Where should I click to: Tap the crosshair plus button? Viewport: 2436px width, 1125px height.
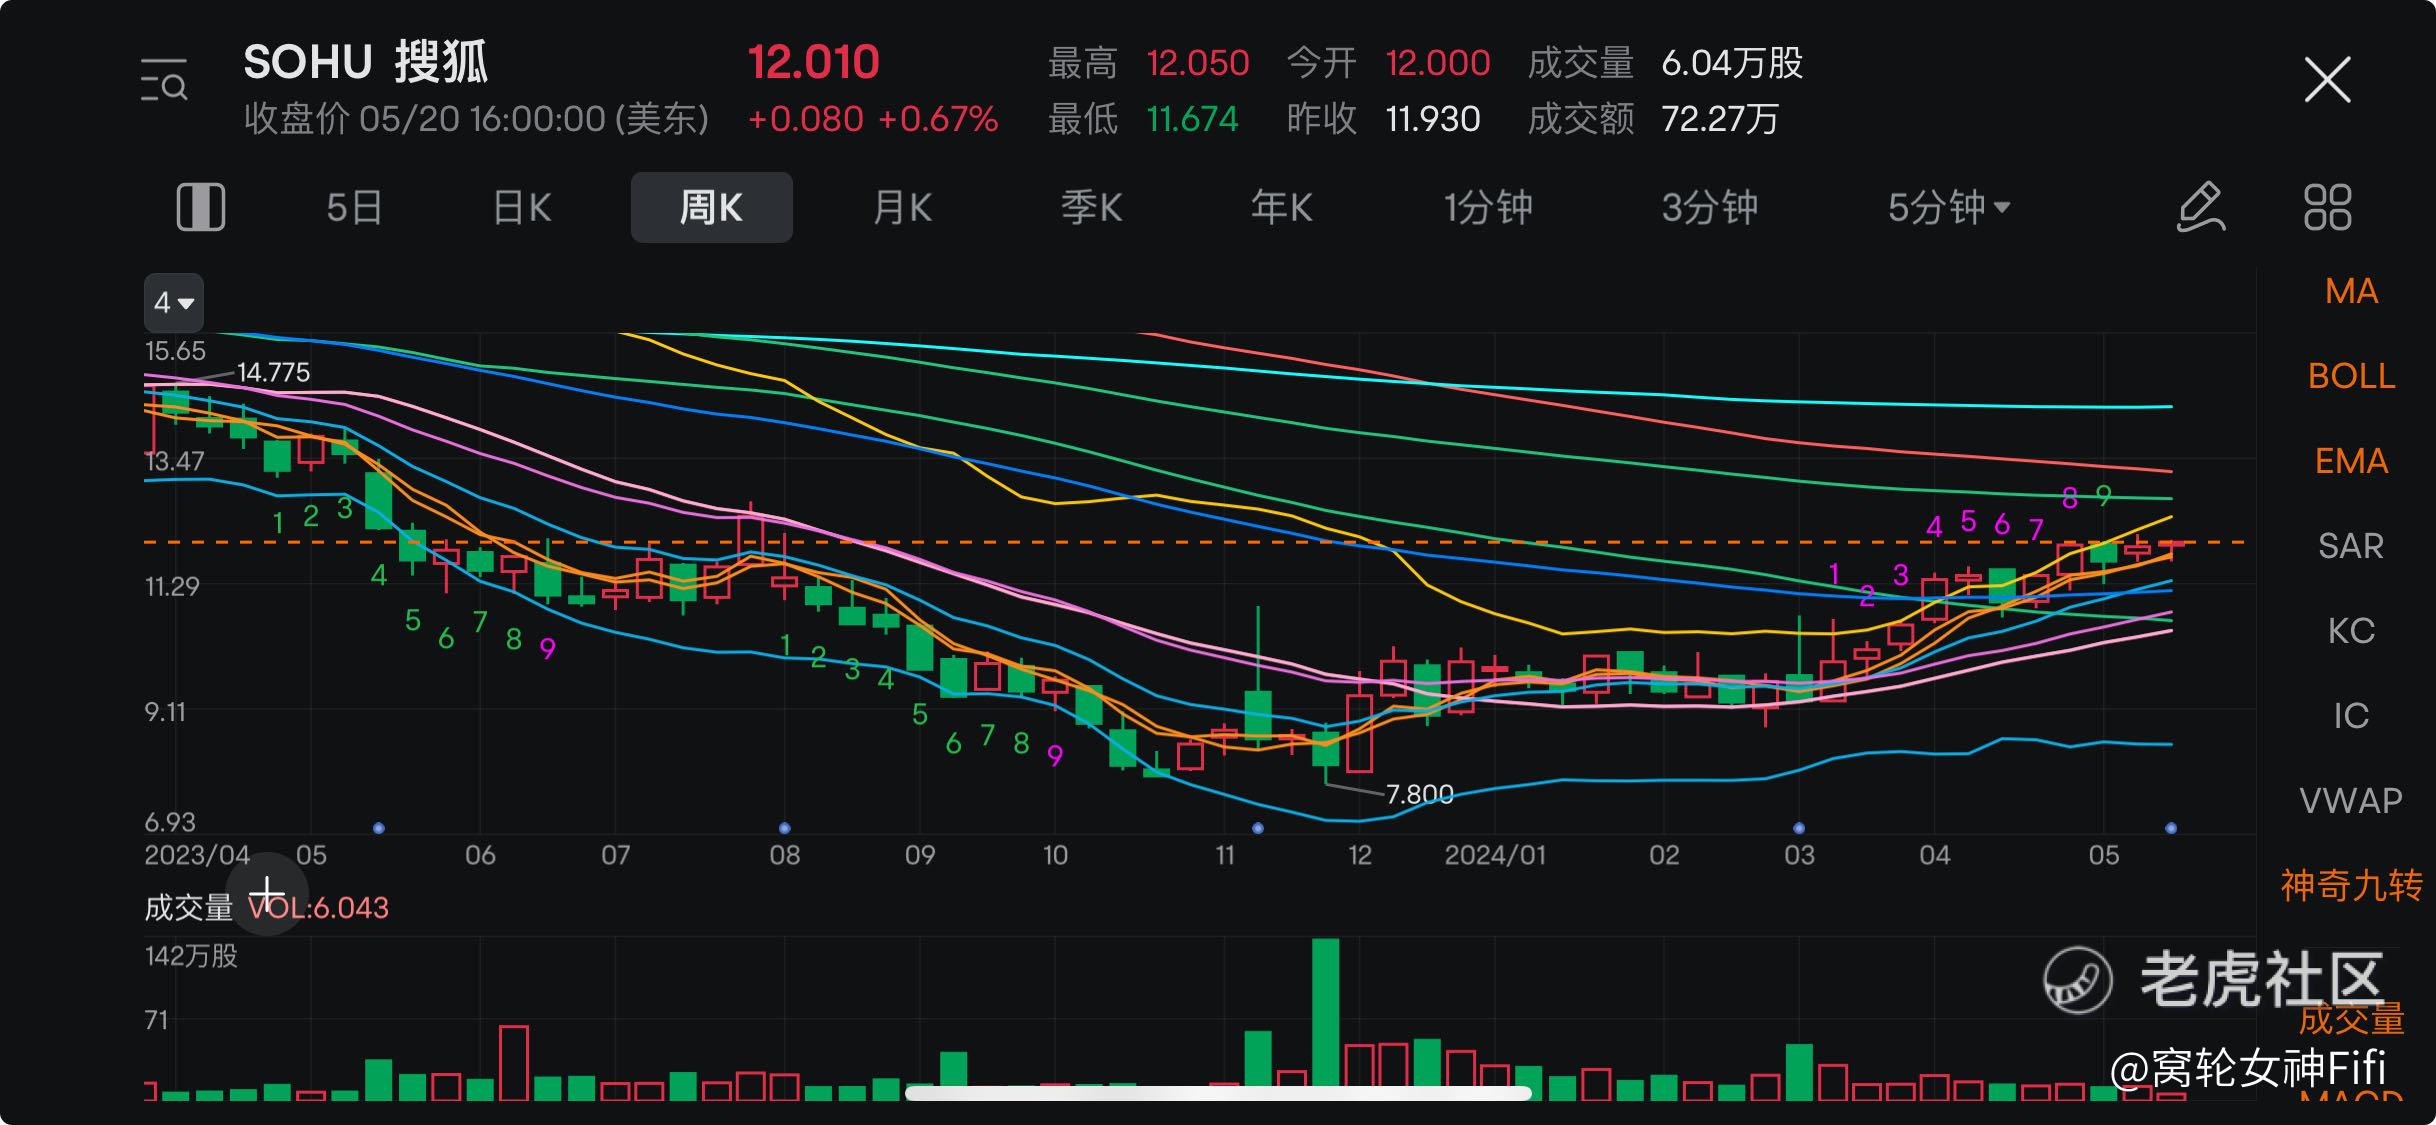pos(267,893)
